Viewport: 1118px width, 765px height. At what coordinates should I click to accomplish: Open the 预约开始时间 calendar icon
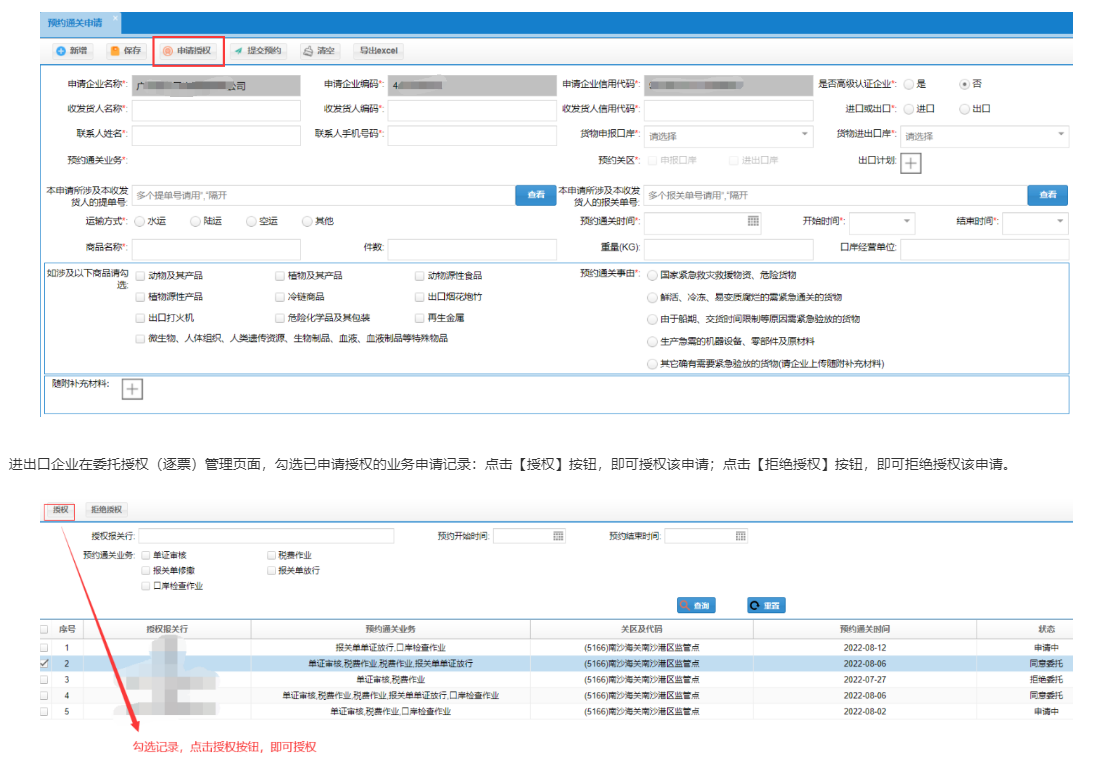tap(558, 536)
